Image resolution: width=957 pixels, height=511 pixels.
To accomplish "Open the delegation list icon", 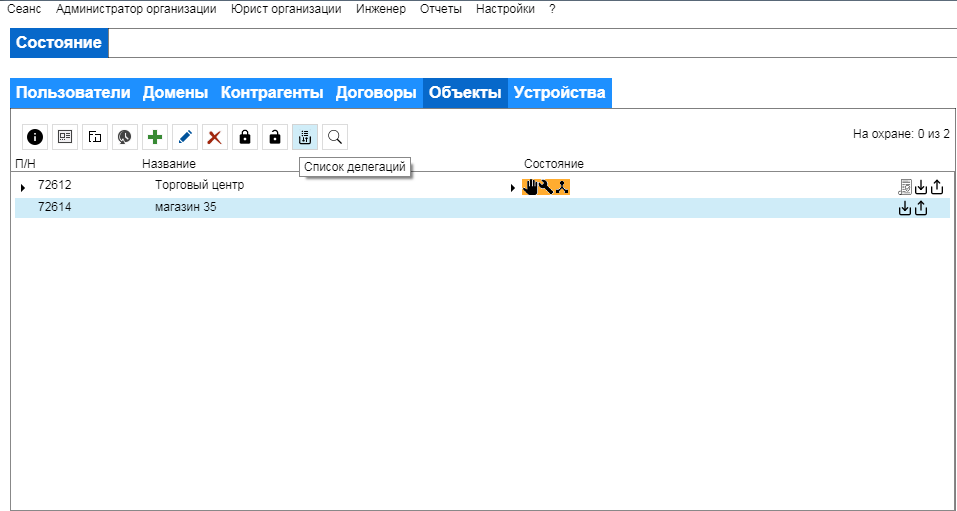I will (305, 137).
